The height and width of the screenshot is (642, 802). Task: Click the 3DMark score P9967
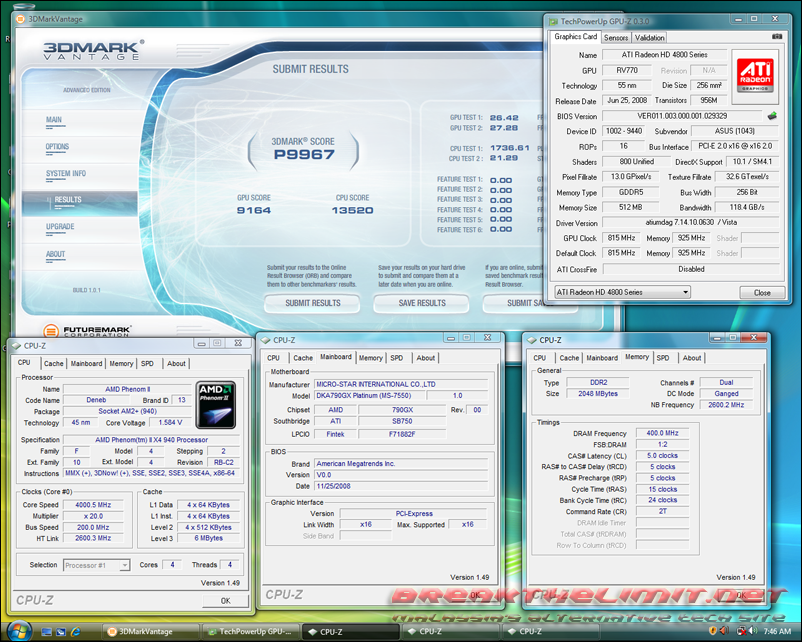[x=304, y=154]
